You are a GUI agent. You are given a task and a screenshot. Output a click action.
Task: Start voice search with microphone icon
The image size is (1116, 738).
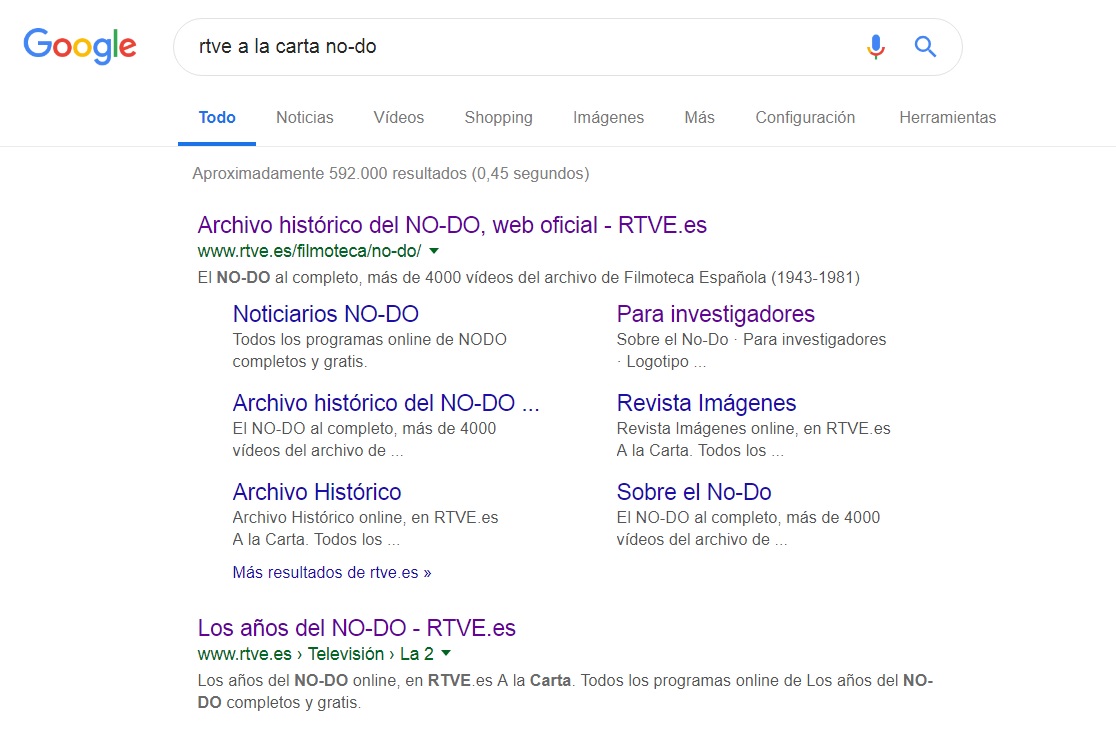pos(876,47)
